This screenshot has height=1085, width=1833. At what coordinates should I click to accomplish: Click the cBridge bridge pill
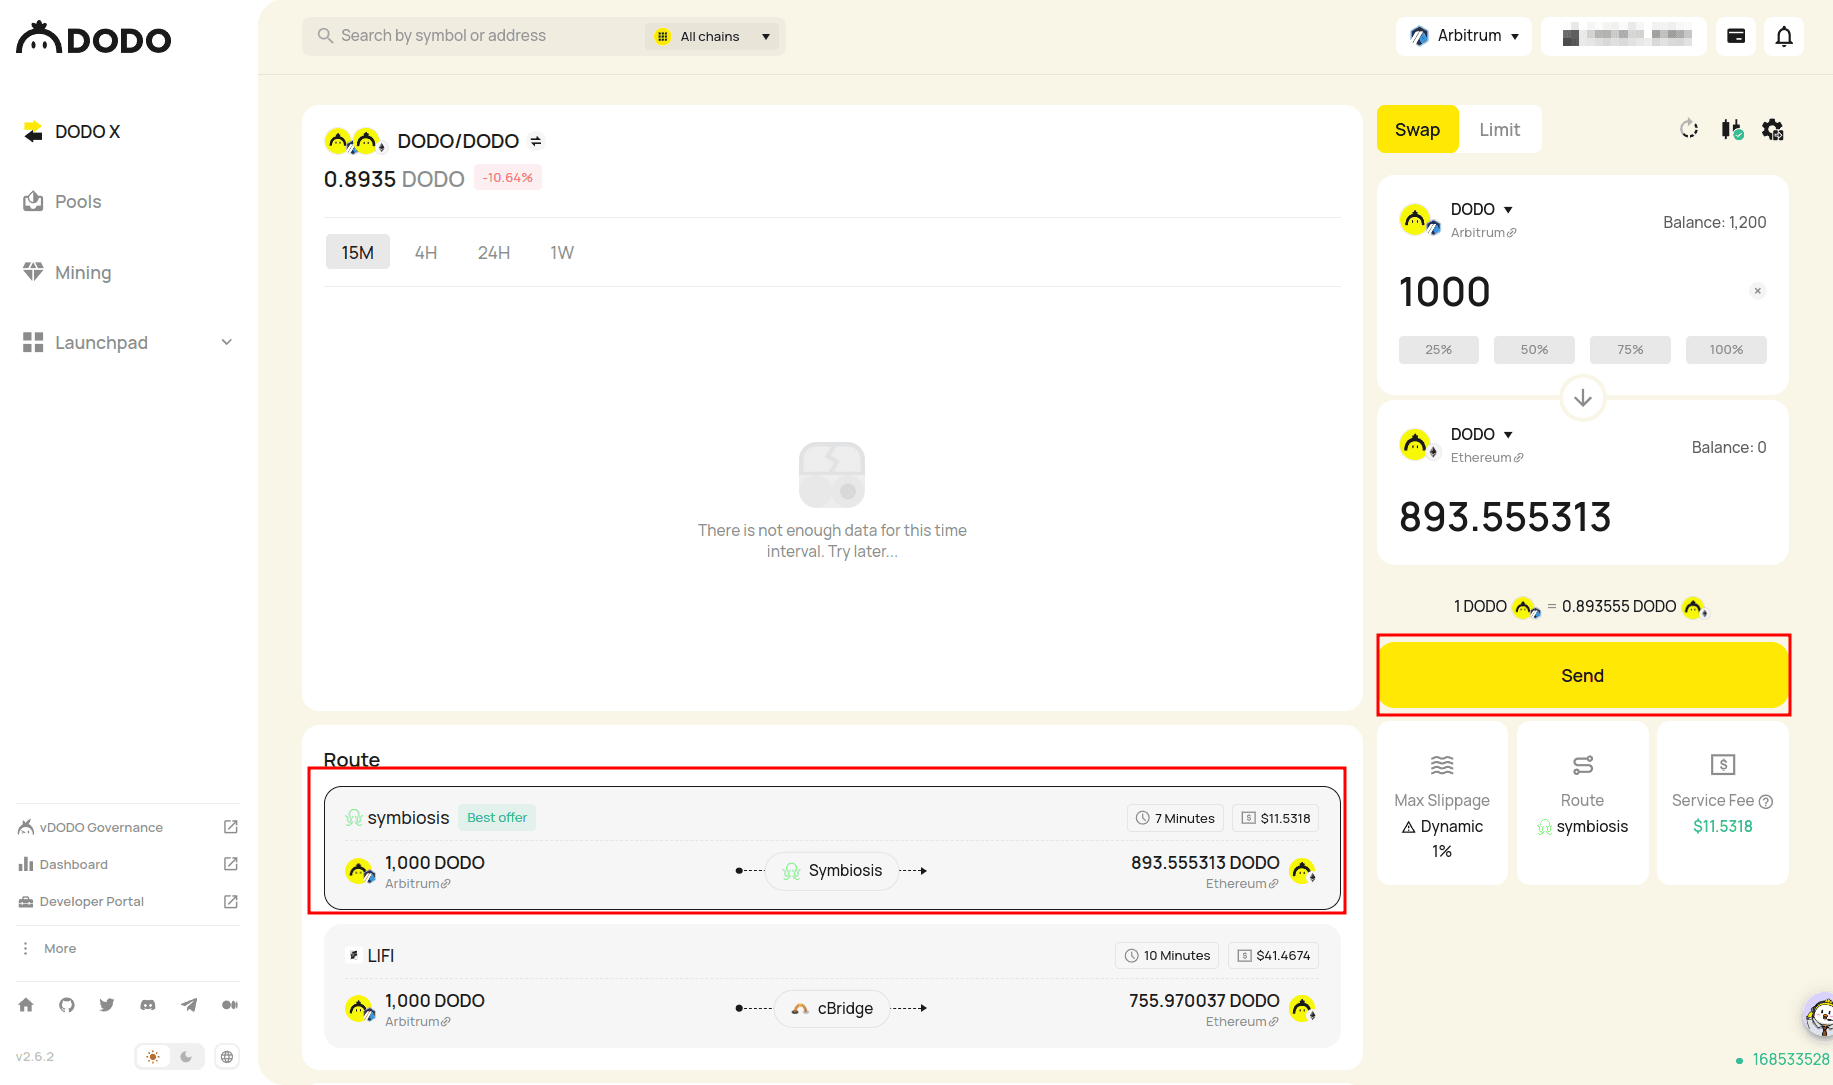point(832,1009)
